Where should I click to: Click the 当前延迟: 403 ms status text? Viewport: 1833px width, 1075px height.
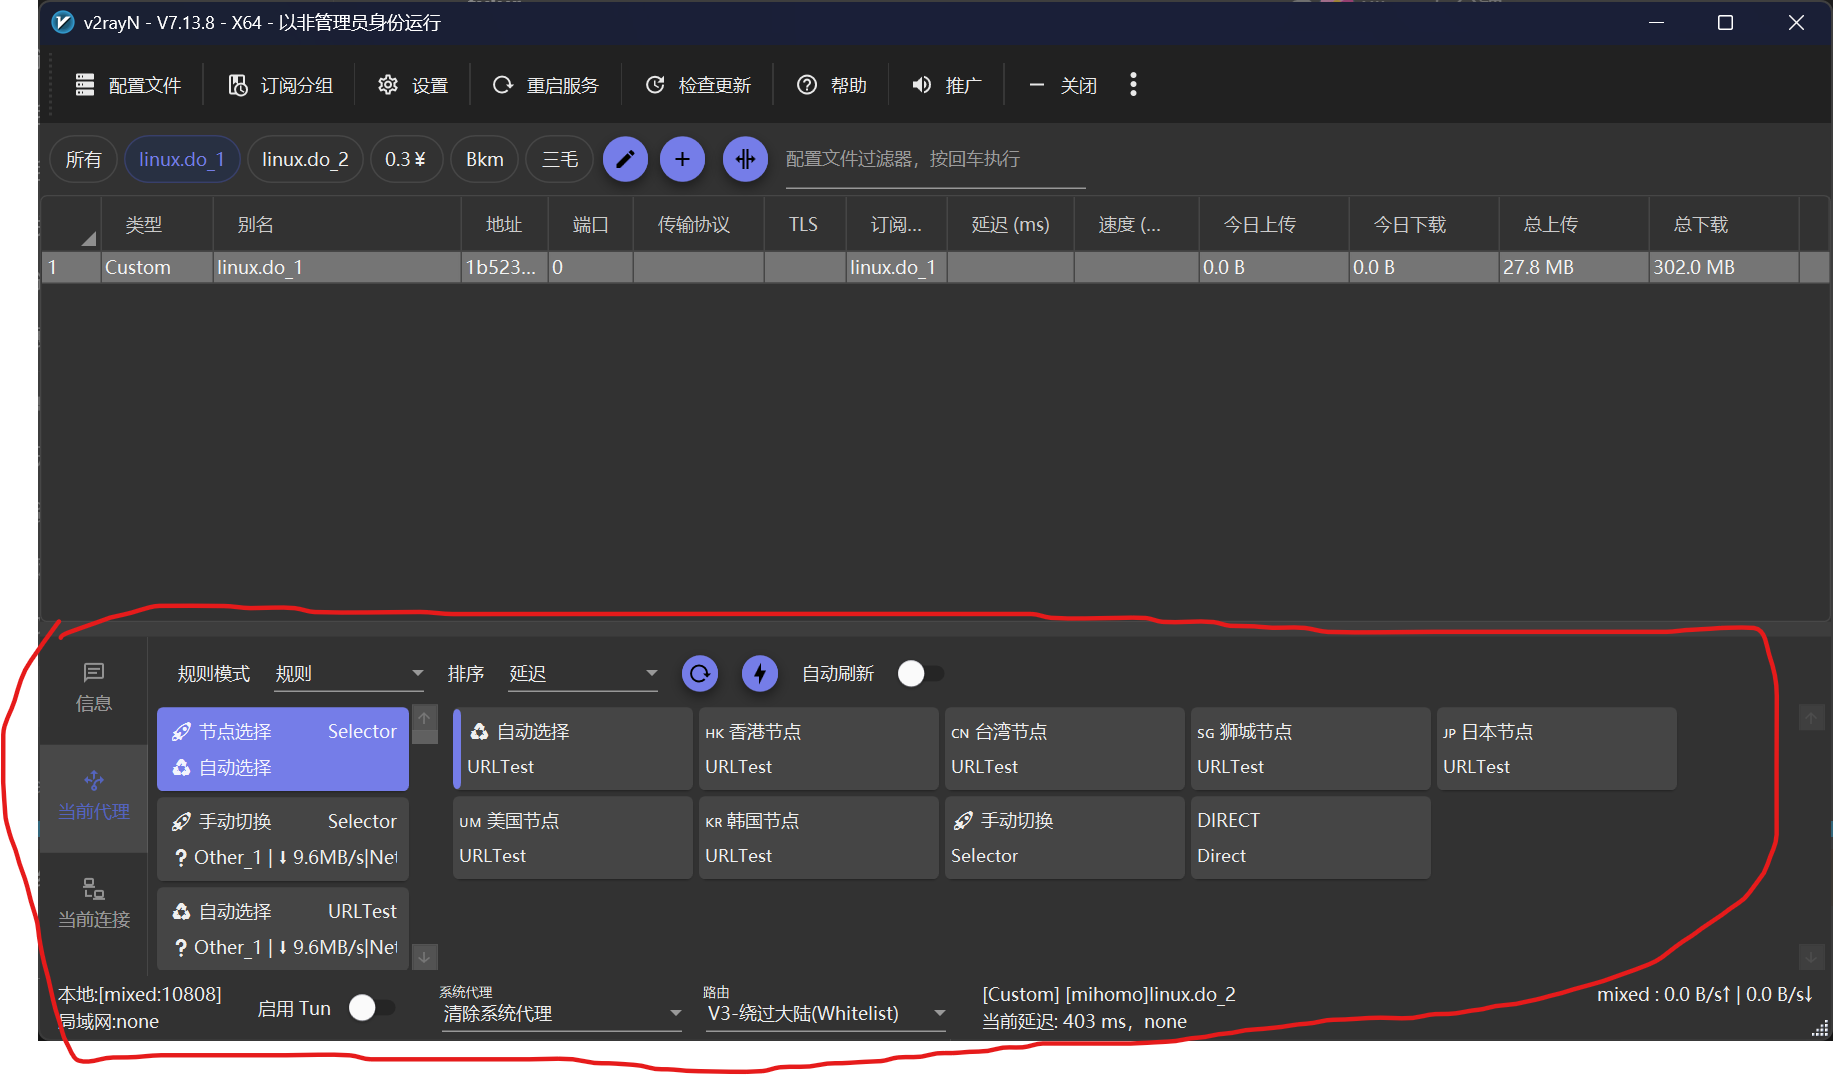1084,1022
